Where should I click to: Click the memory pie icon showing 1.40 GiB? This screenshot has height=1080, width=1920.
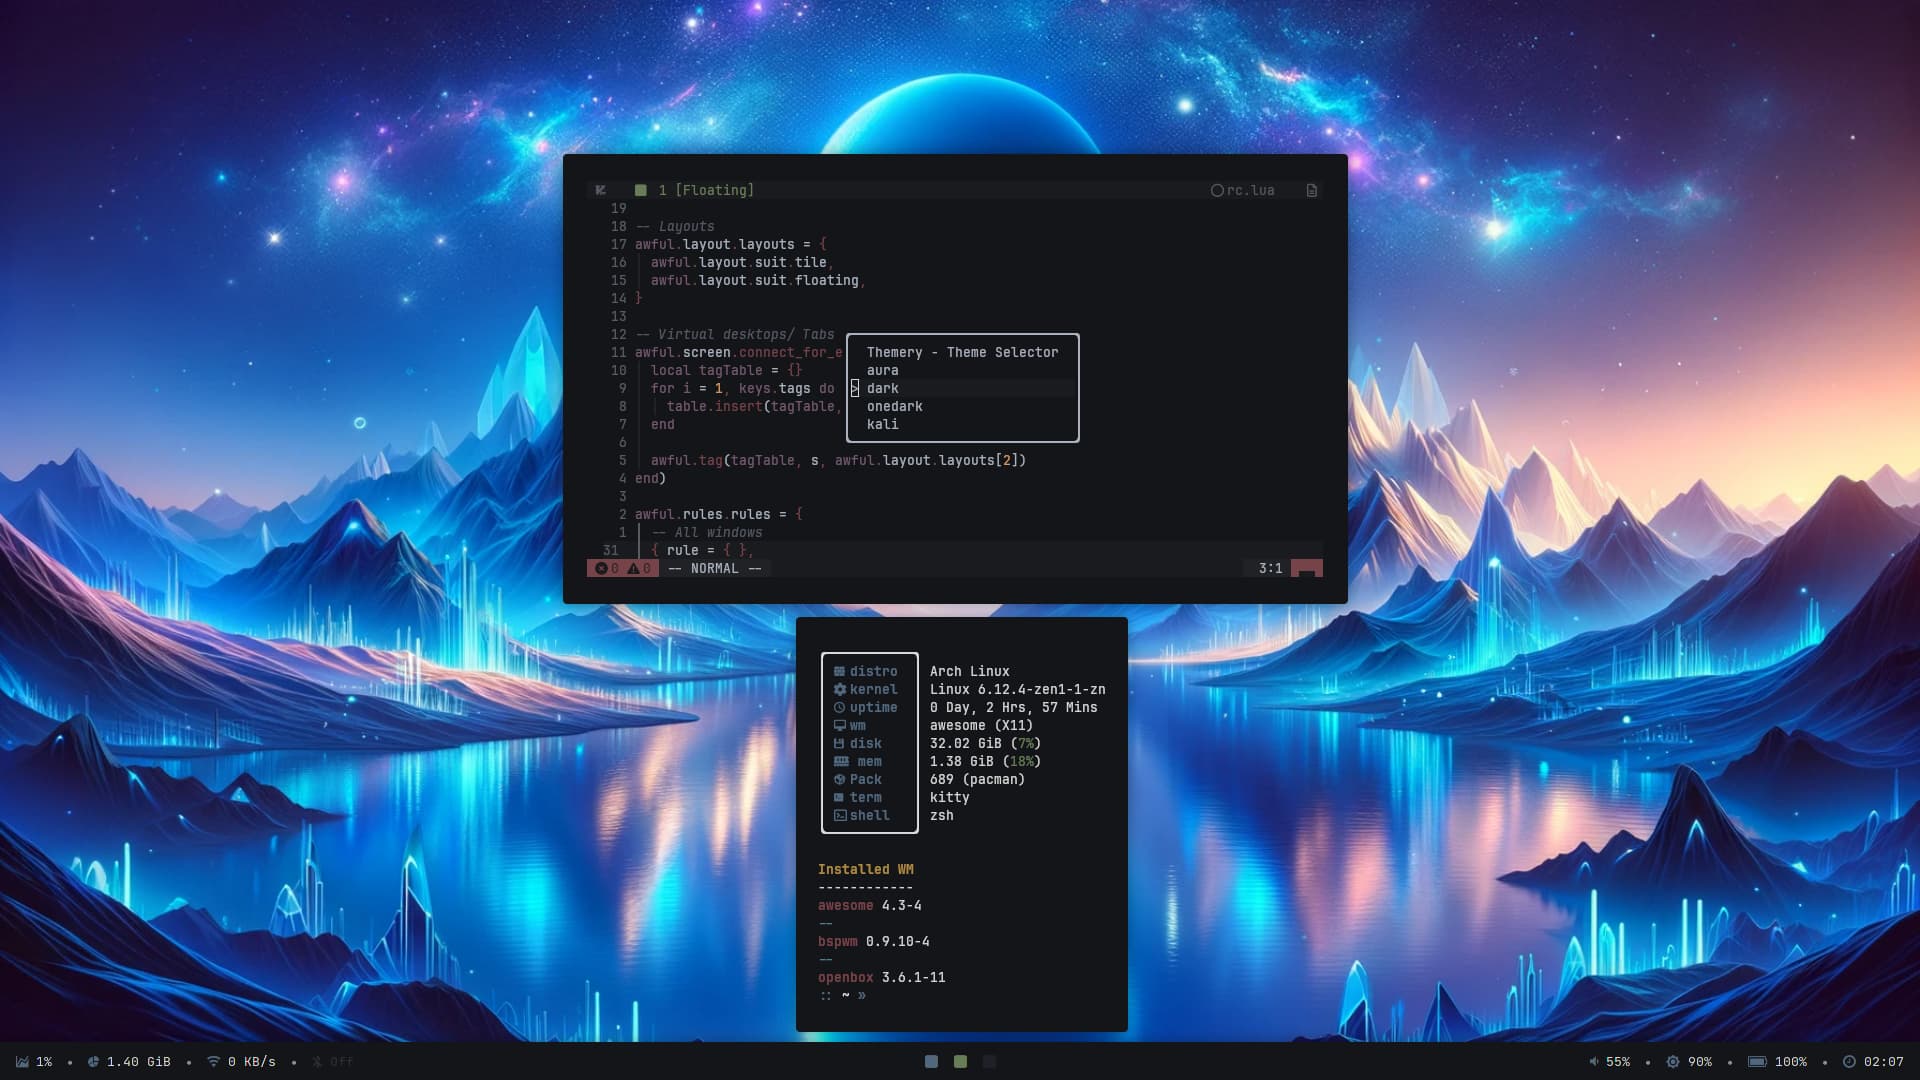[x=93, y=1062]
